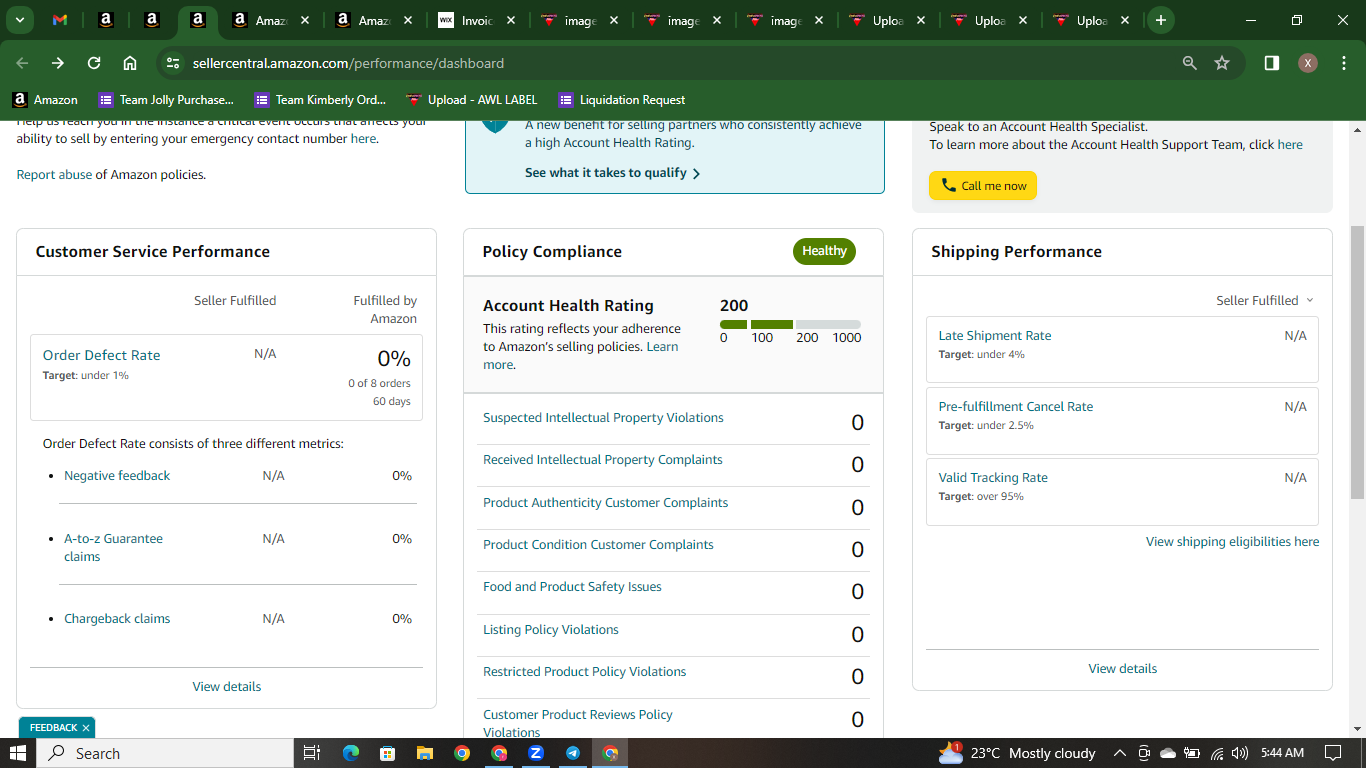The width and height of the screenshot is (1366, 768).
Task: Toggle the browser side panel
Action: [1271, 63]
